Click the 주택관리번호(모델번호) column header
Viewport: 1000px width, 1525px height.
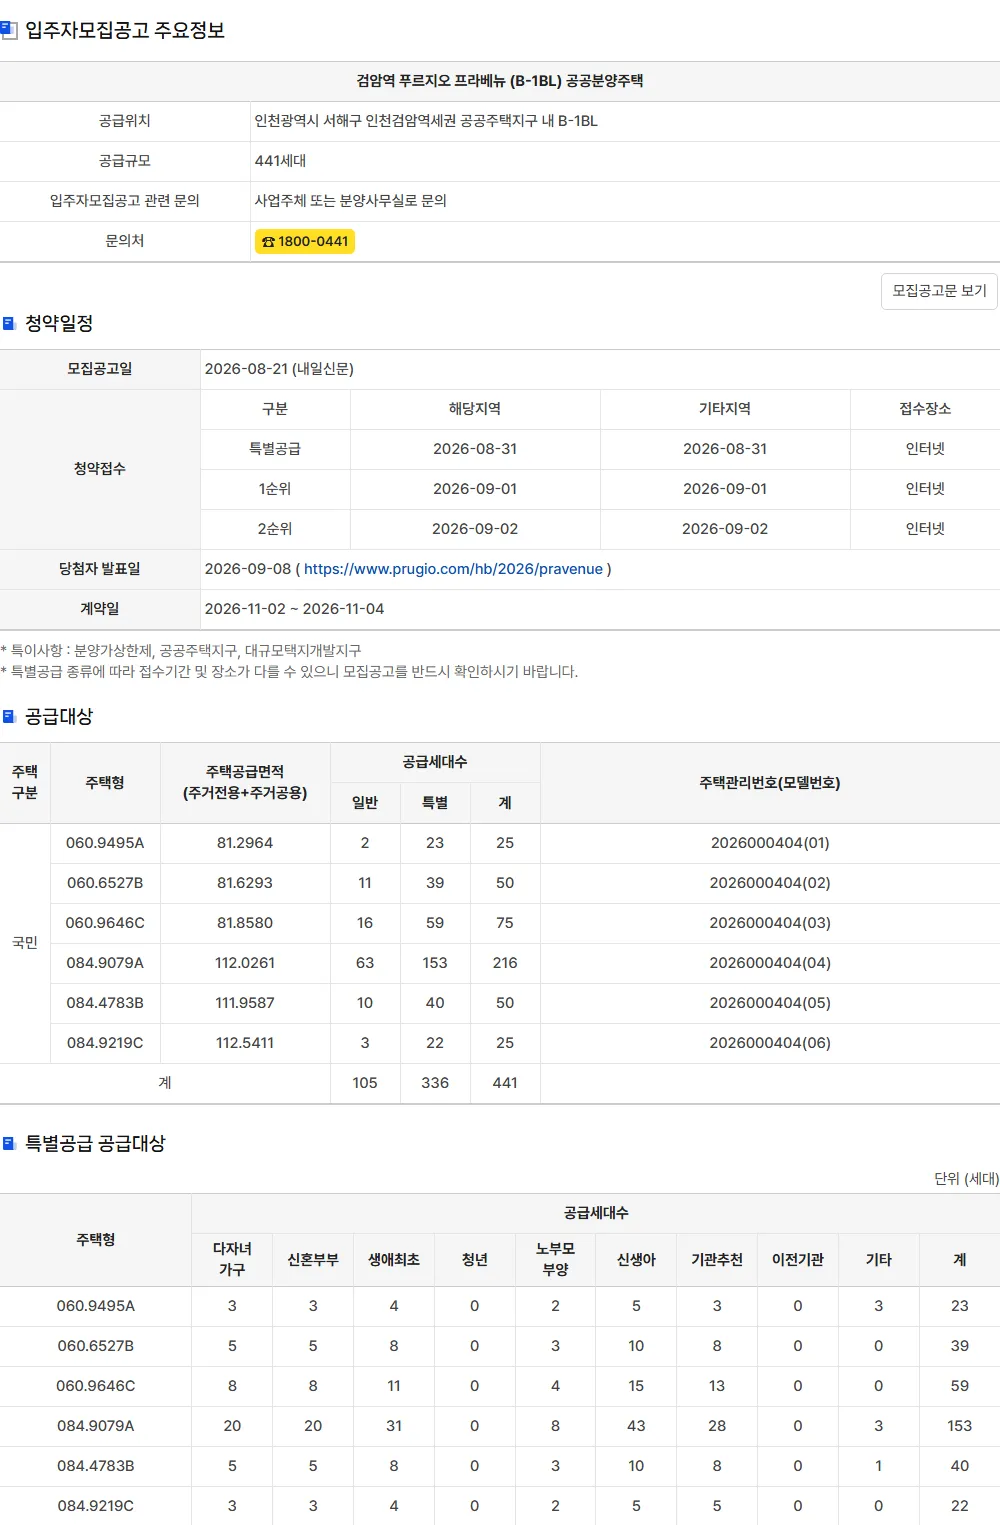[x=770, y=783]
